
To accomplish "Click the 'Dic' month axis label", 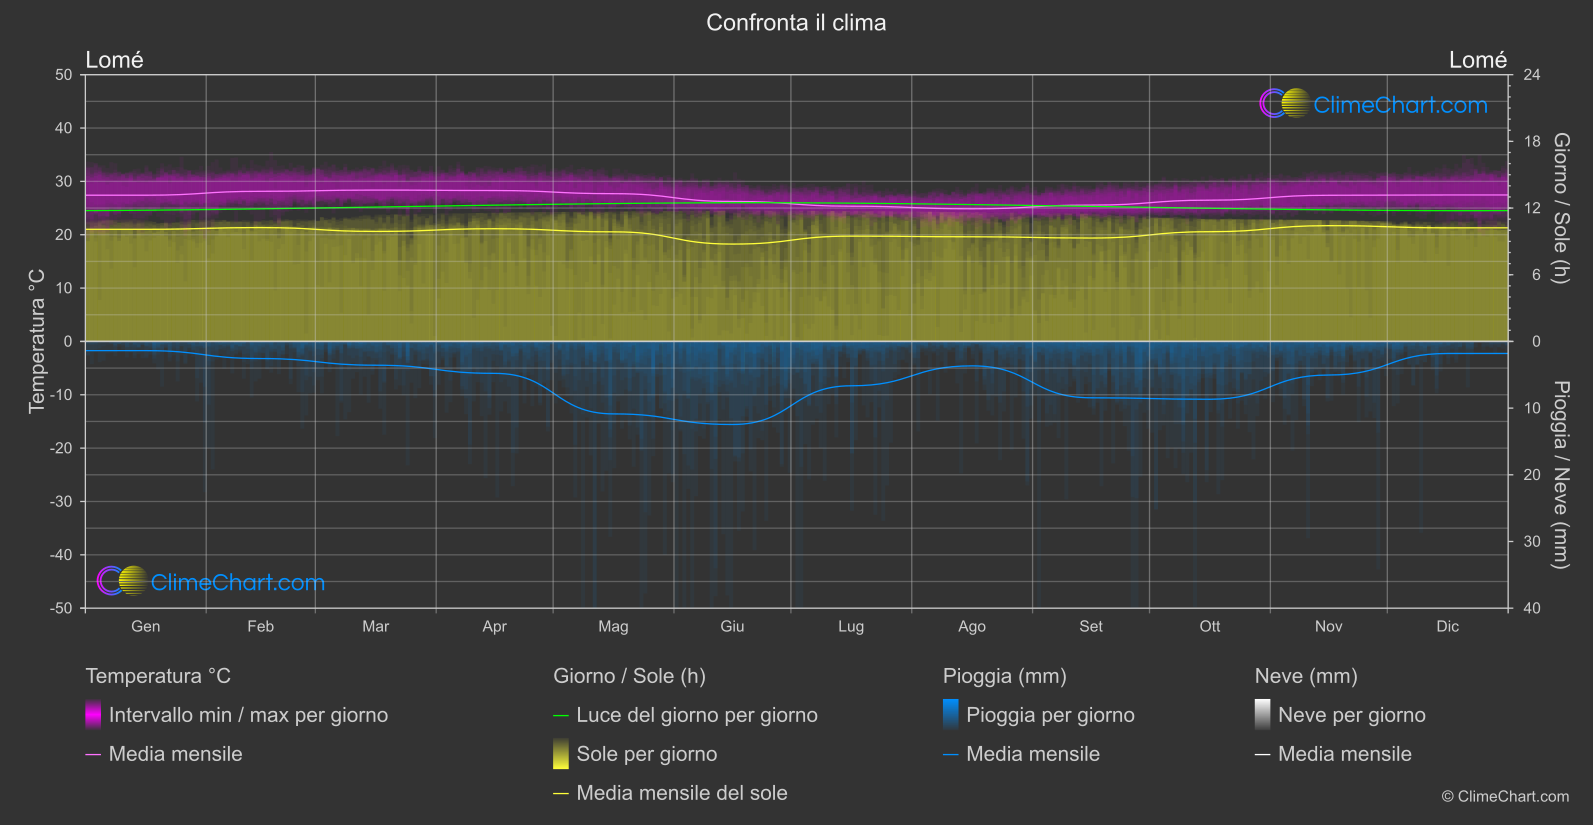I will coord(1448,626).
